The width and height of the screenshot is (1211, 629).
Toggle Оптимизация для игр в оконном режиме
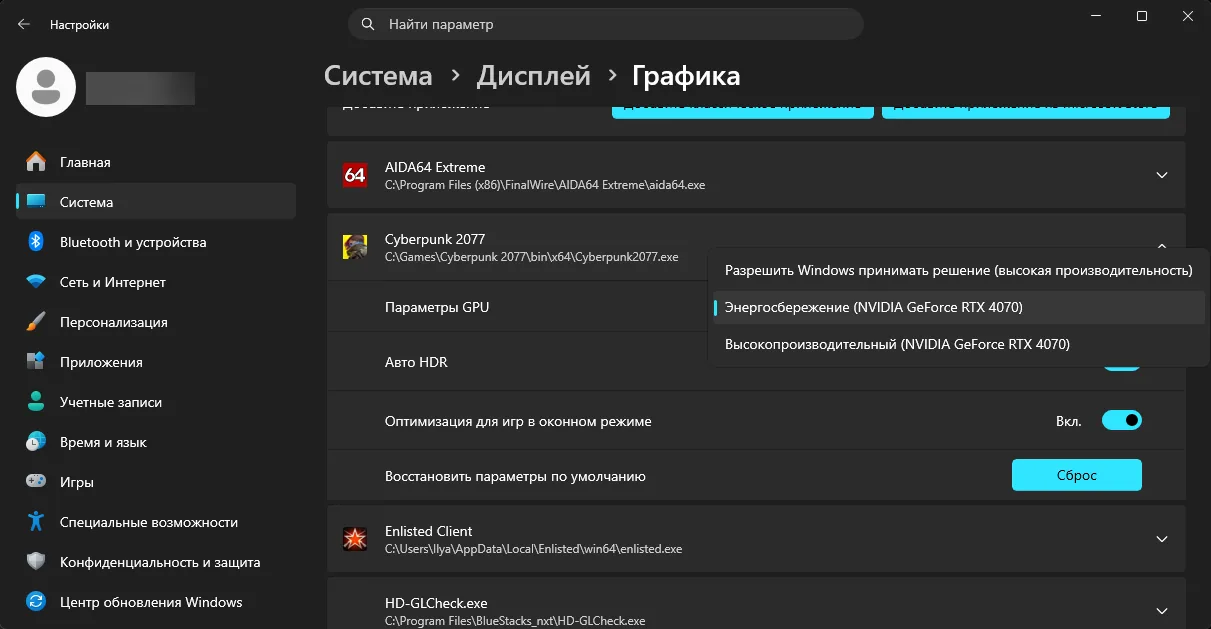1122,421
